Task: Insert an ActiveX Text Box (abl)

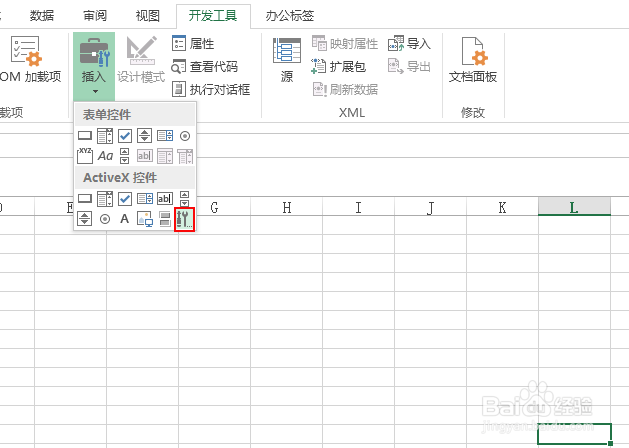Action: coord(165,199)
